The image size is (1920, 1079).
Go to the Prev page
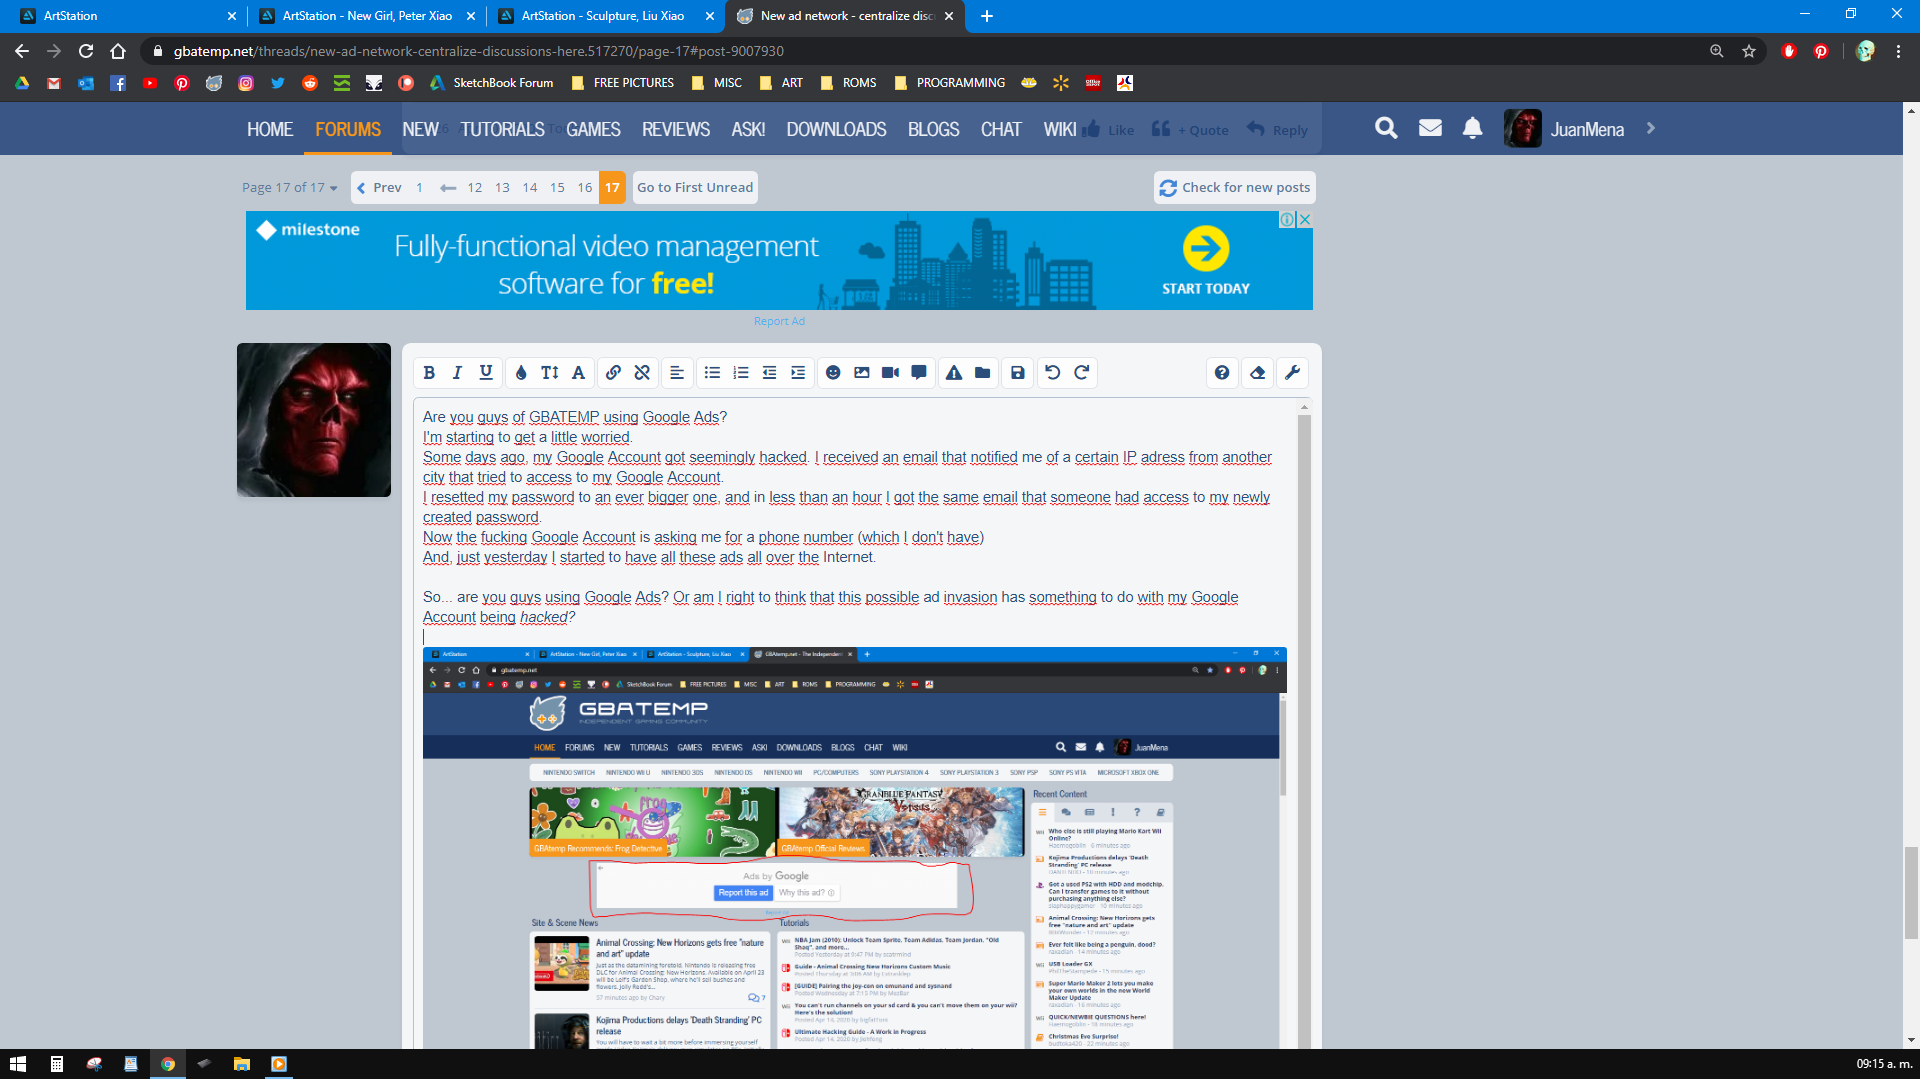[380, 187]
